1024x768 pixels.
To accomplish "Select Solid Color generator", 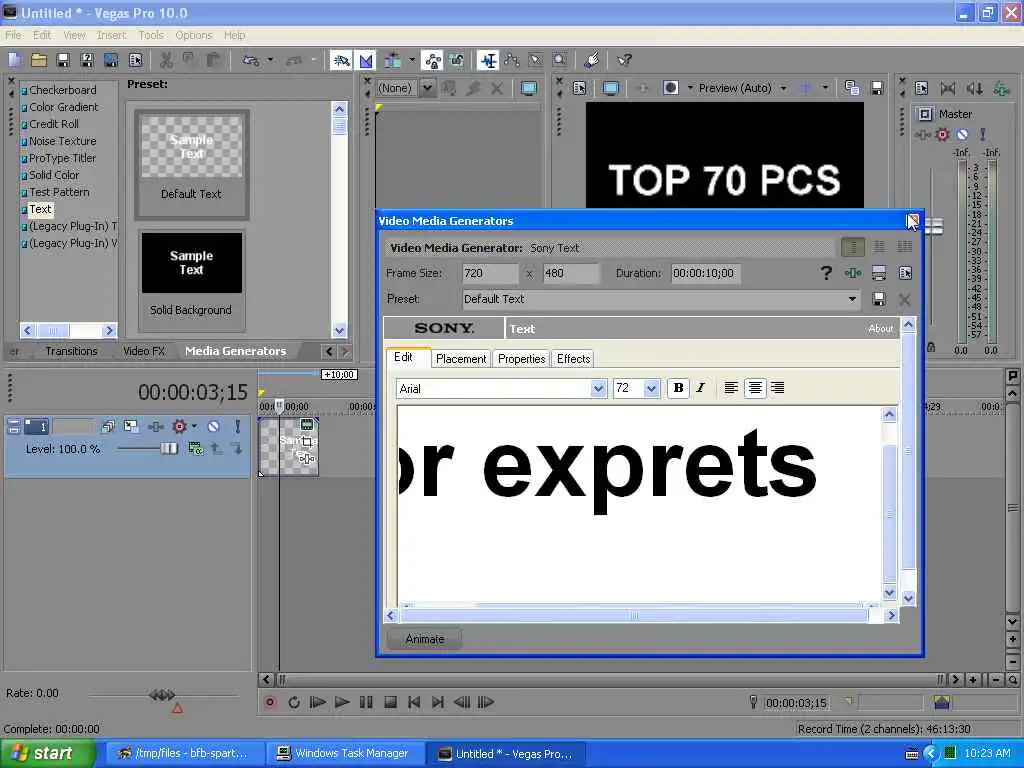I will (54, 175).
